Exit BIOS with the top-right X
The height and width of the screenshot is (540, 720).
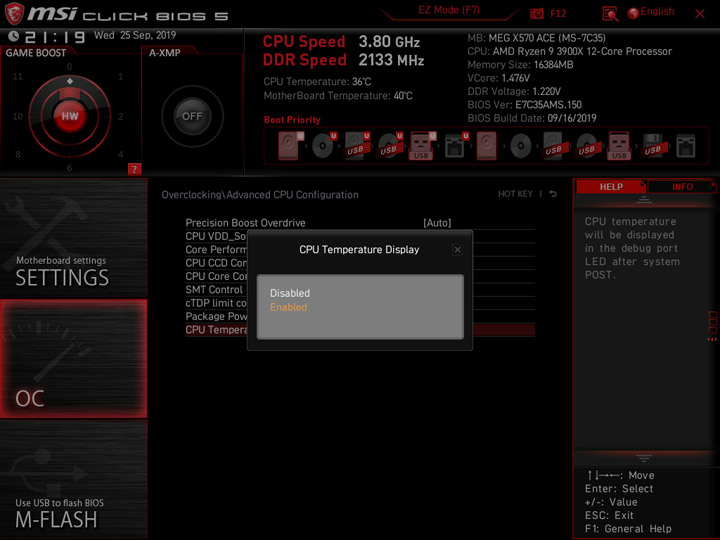(700, 14)
